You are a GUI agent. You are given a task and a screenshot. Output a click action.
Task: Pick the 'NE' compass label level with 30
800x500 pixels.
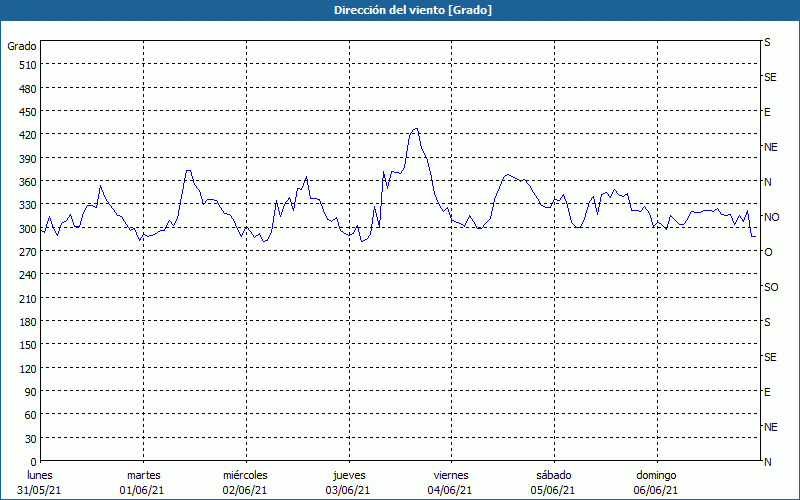(x=771, y=427)
